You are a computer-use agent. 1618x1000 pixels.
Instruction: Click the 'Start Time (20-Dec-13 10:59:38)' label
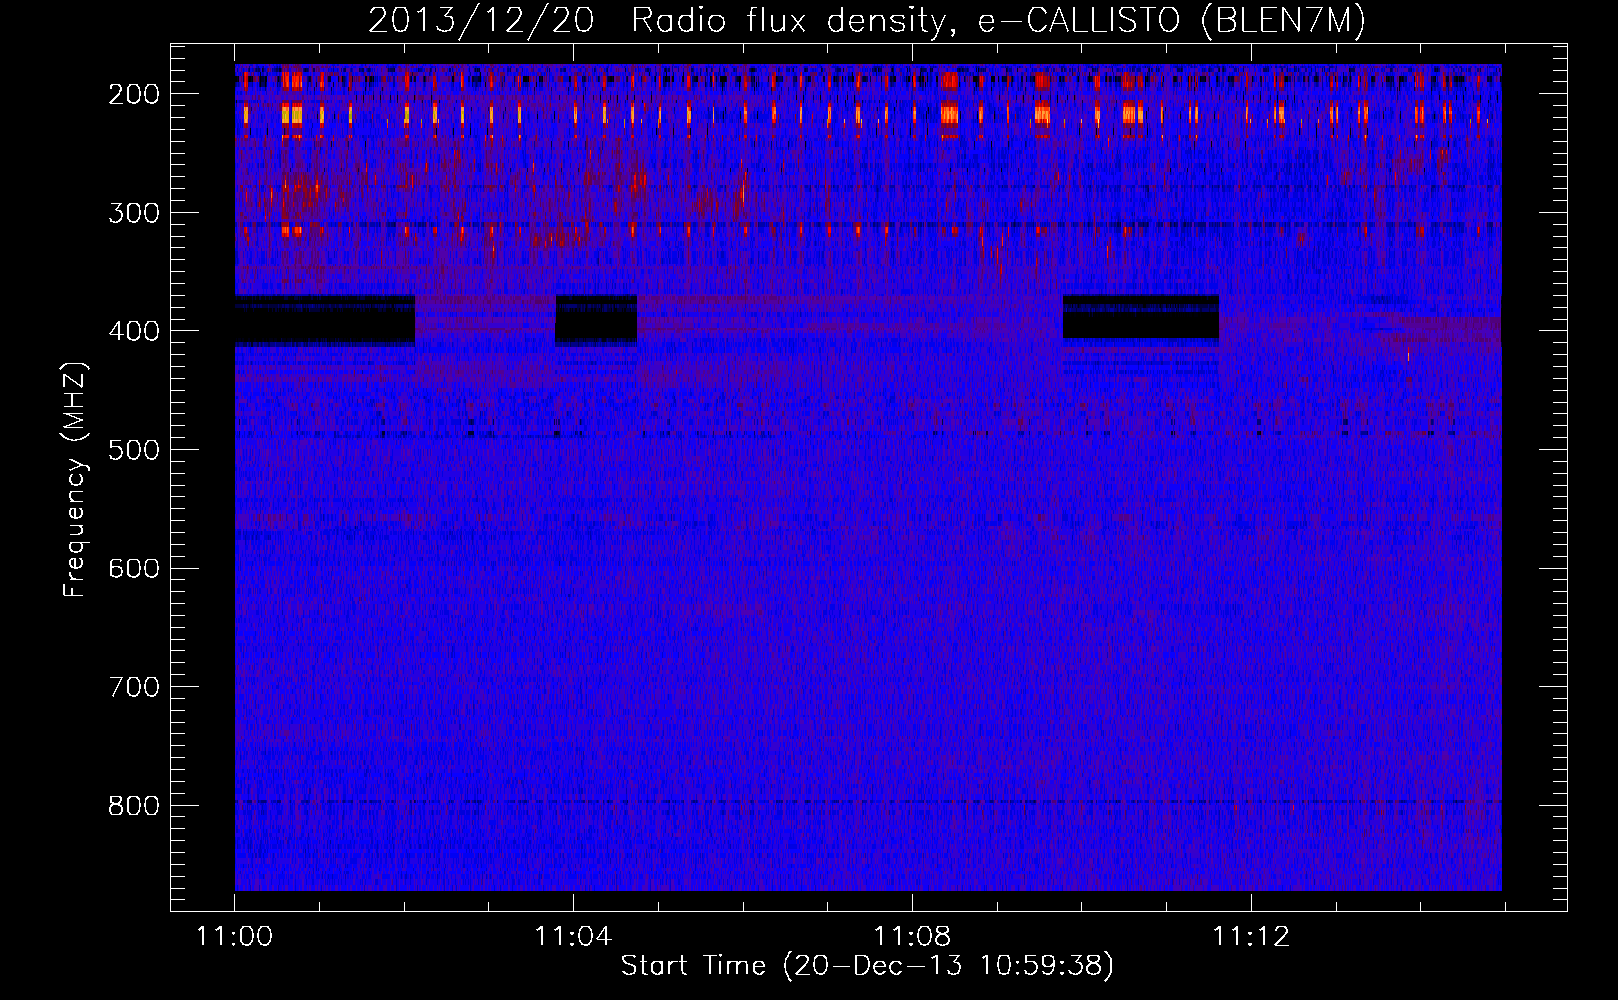coord(867,966)
